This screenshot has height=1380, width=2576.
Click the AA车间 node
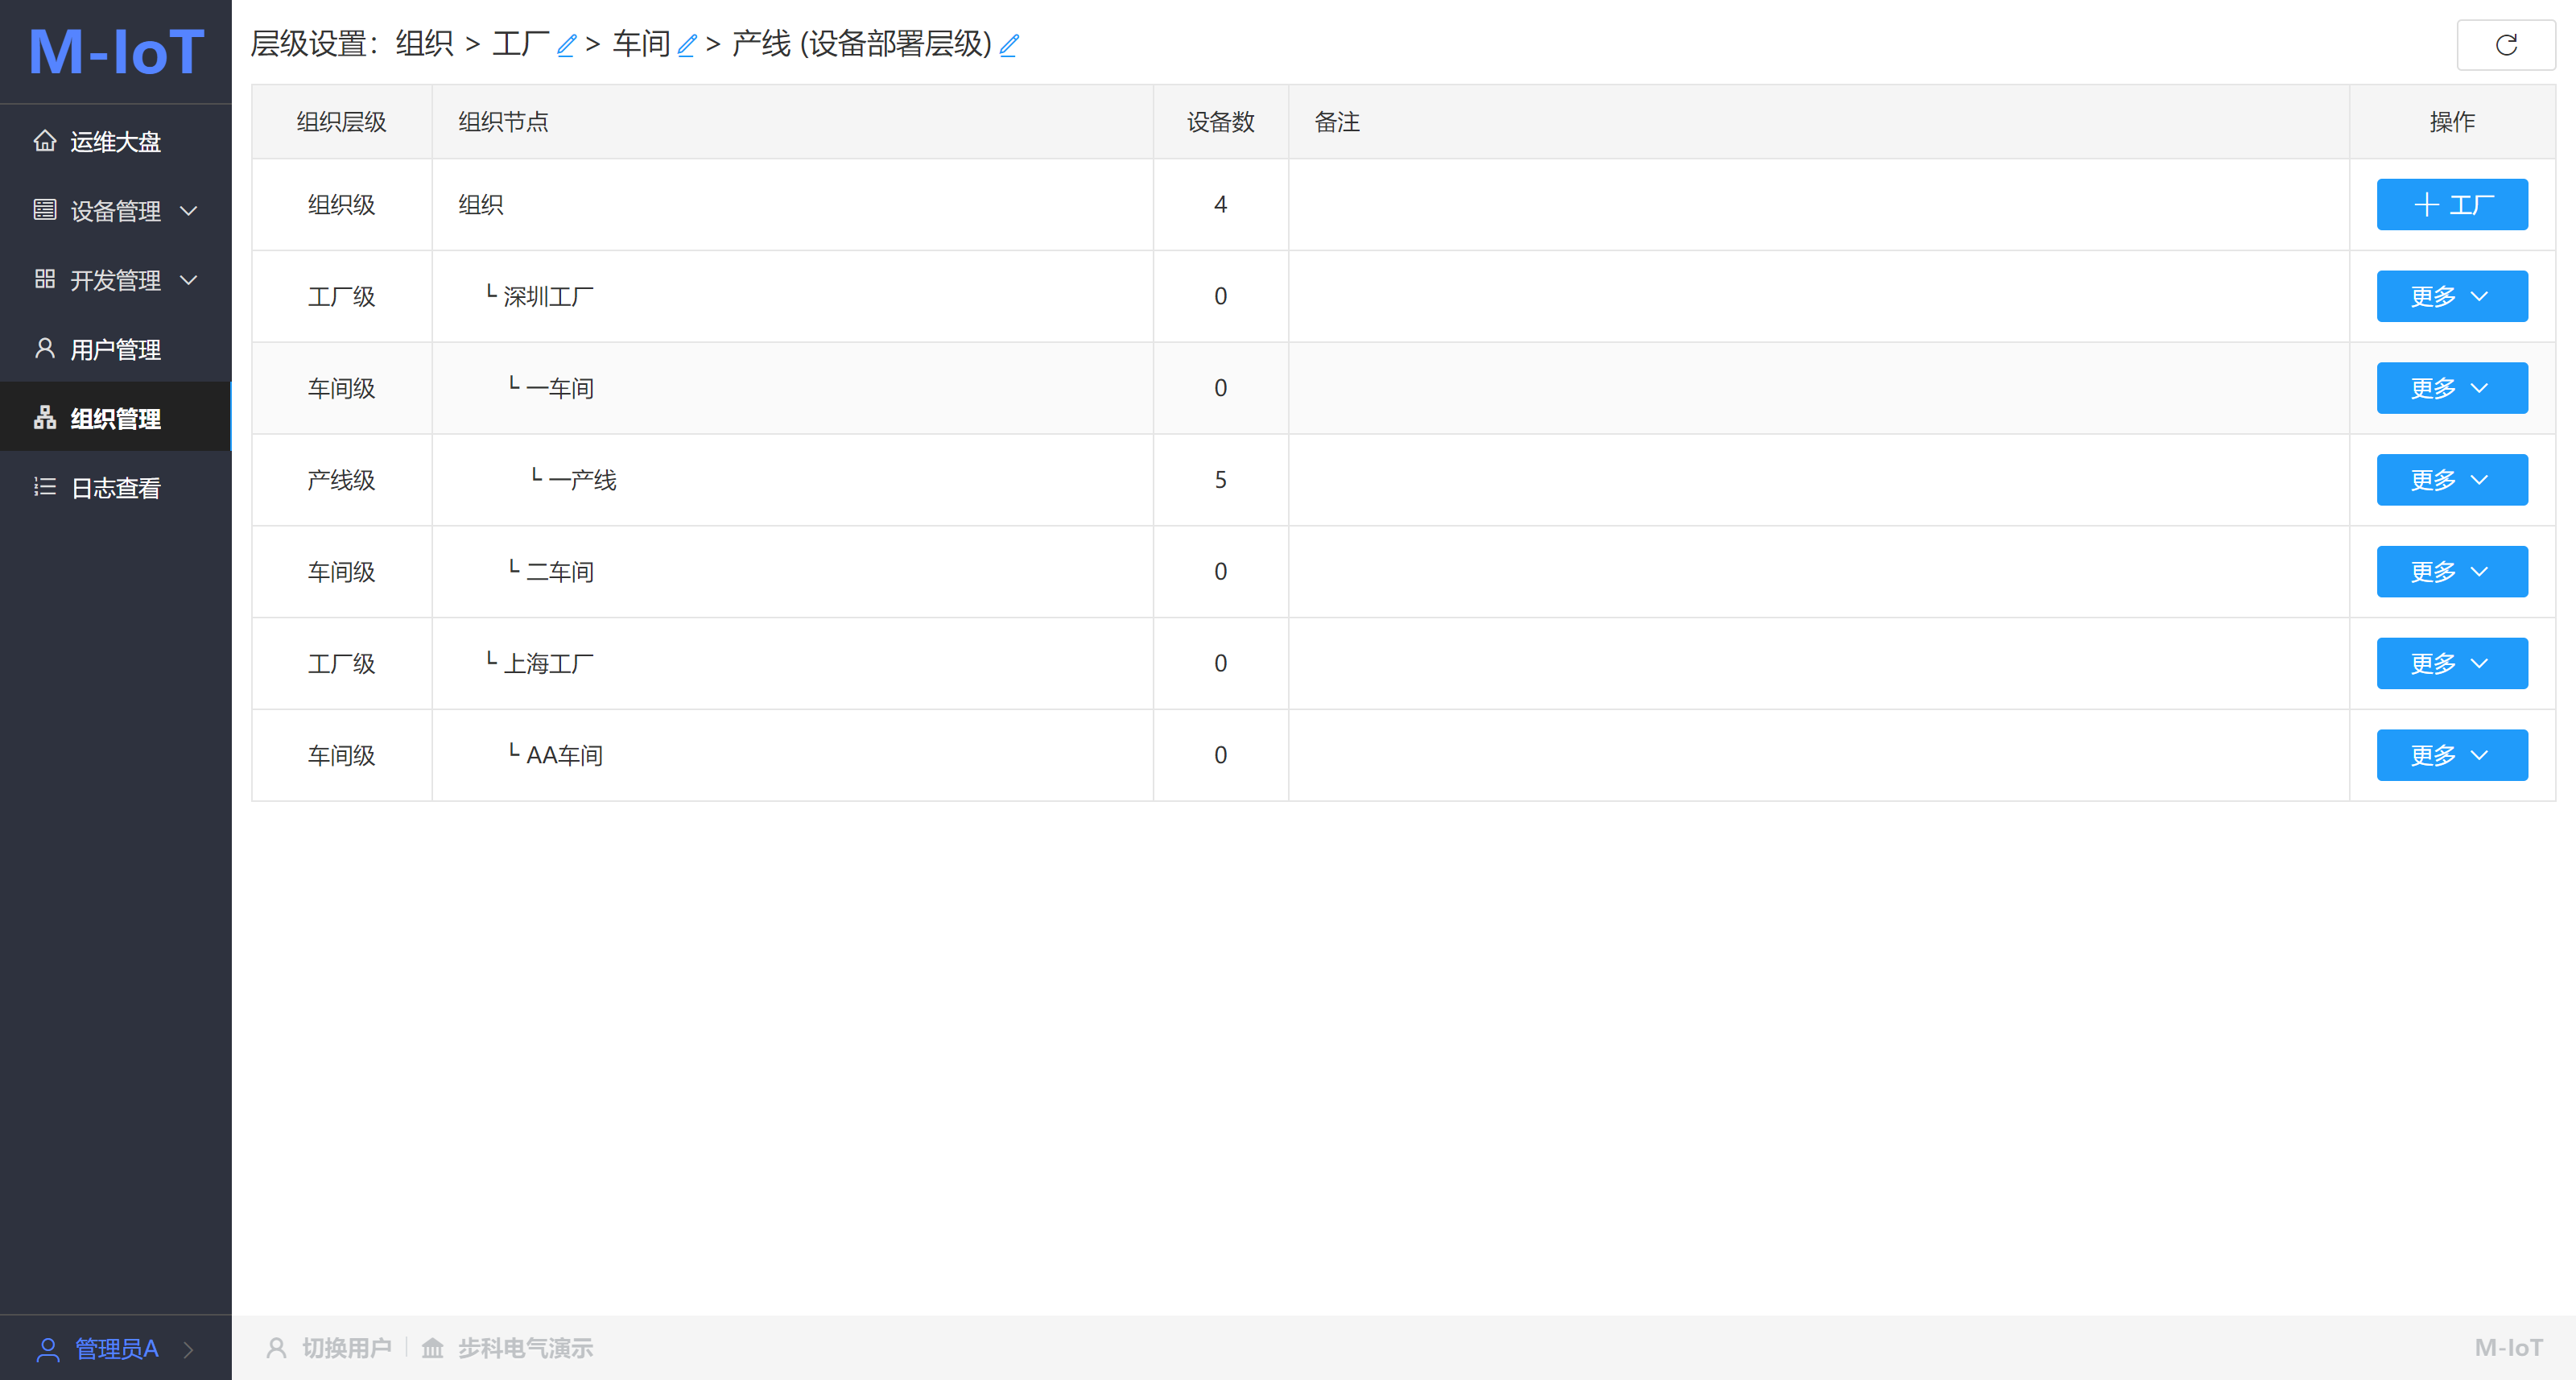[x=564, y=756]
